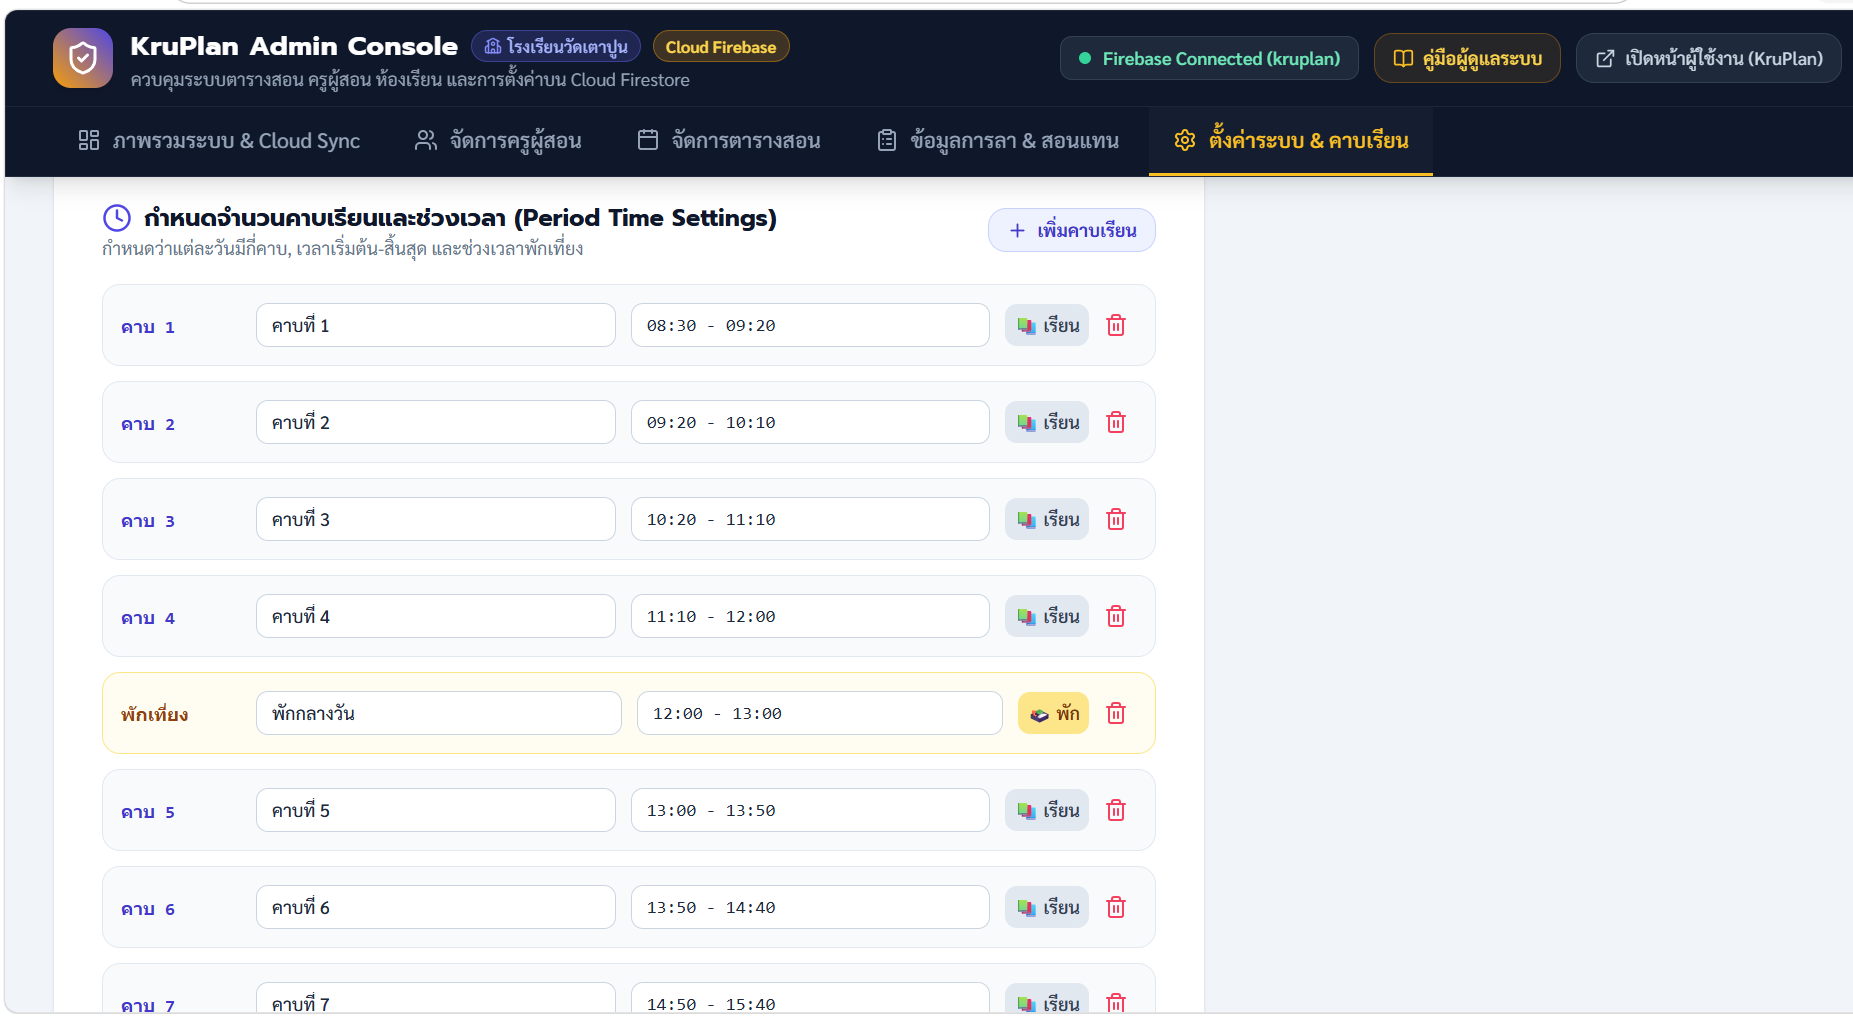The width and height of the screenshot is (1853, 1017).
Task: Open the ภาพรวมระบบ & Cloud Sync tab
Action: [x=219, y=141]
